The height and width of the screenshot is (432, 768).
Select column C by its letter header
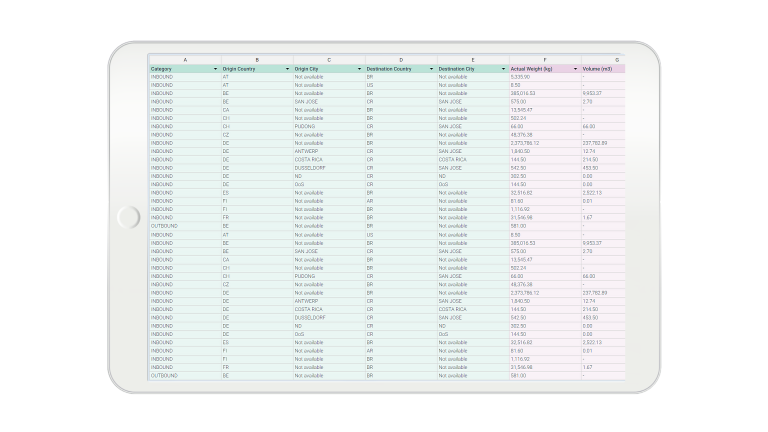[329, 60]
